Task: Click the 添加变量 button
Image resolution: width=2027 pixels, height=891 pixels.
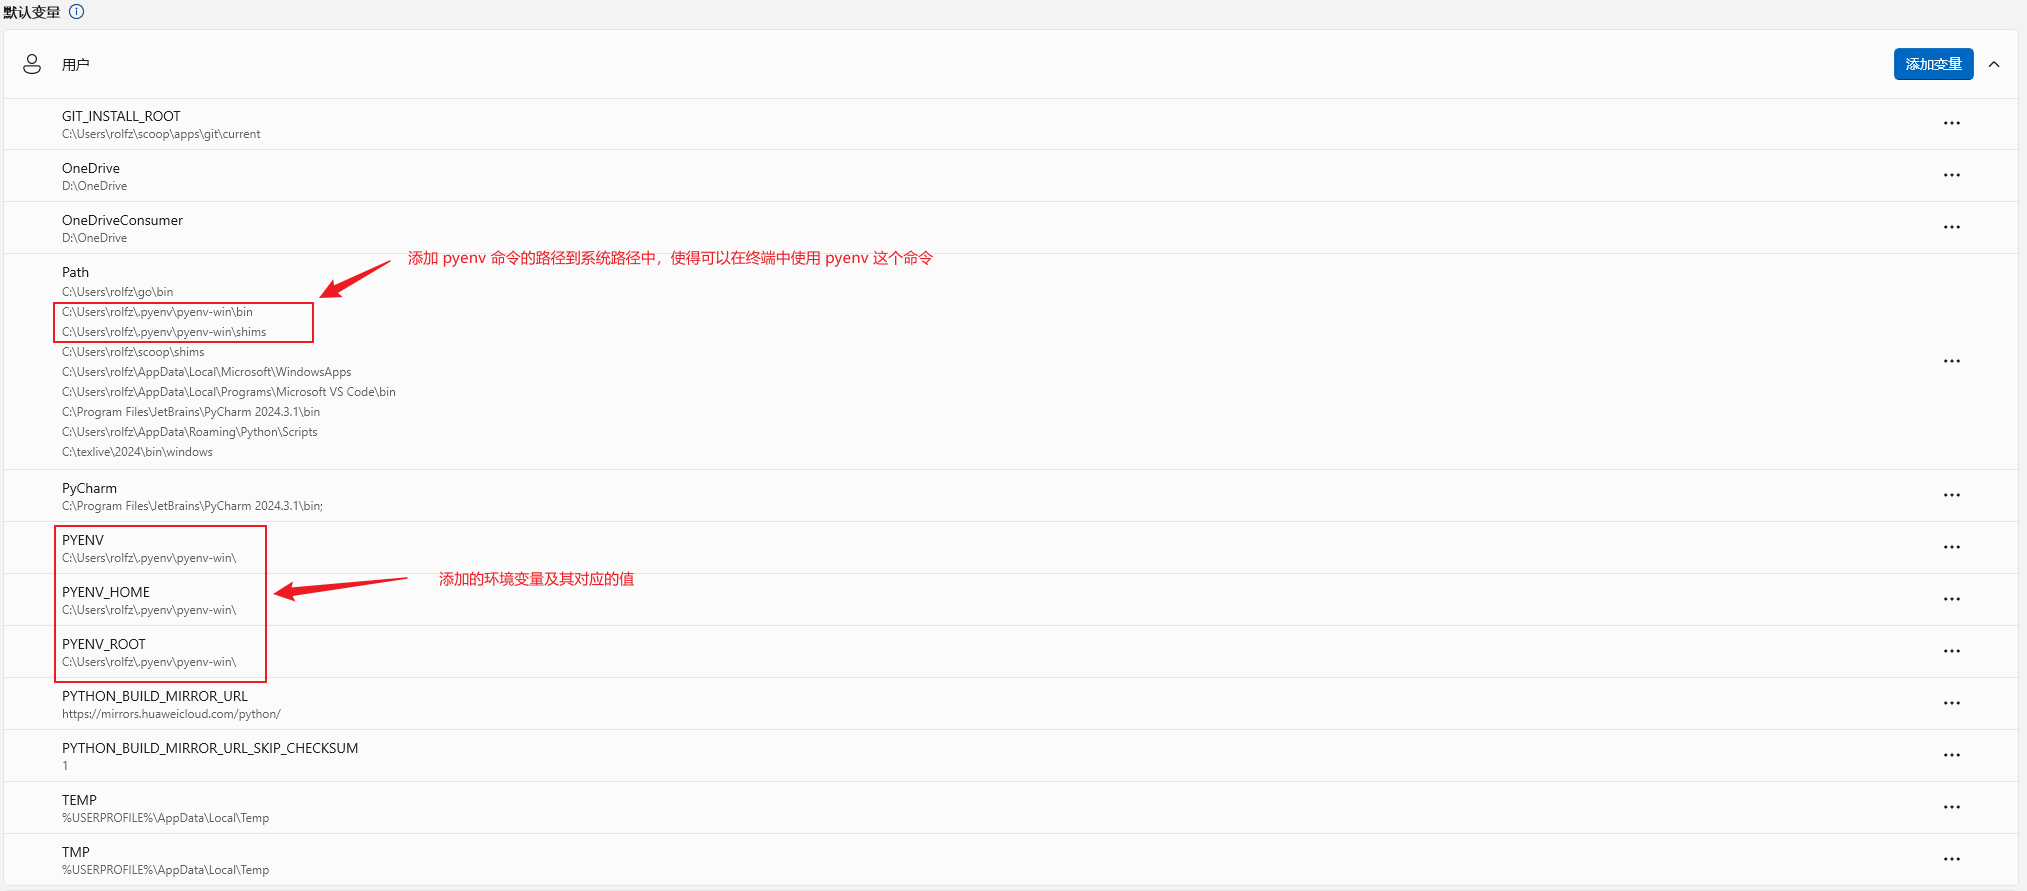Action: tap(1932, 64)
